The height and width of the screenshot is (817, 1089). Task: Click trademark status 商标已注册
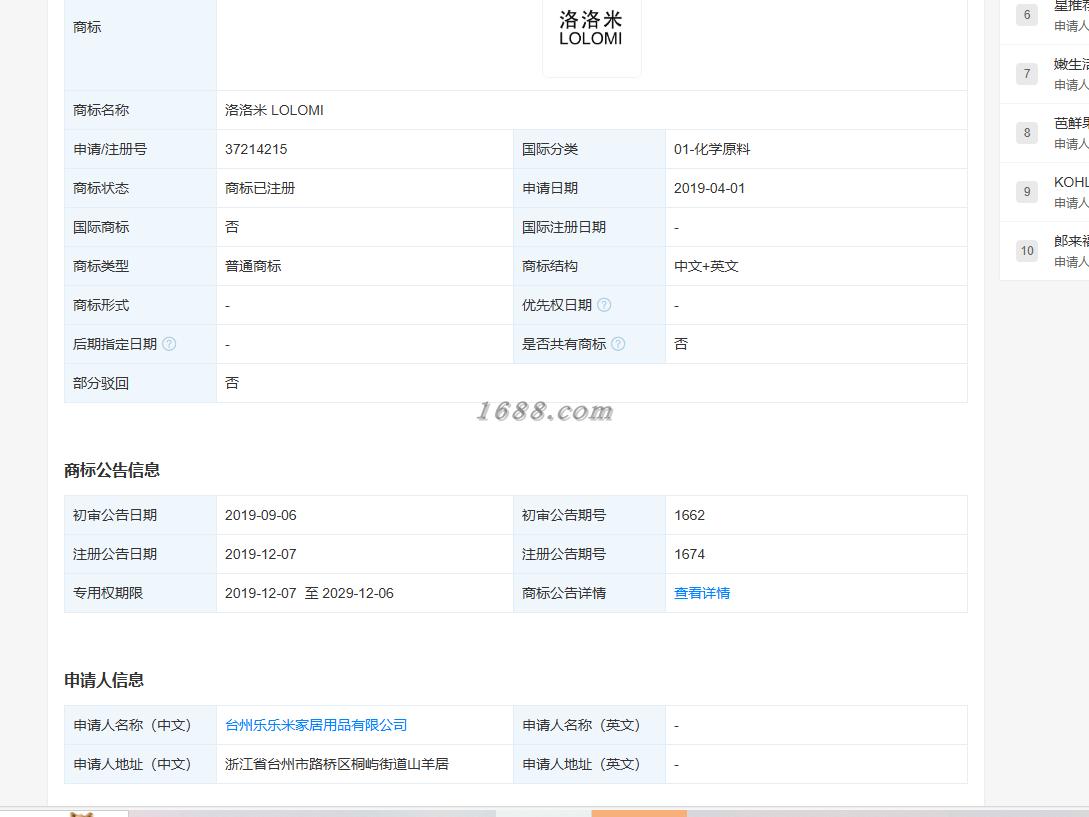click(260, 188)
